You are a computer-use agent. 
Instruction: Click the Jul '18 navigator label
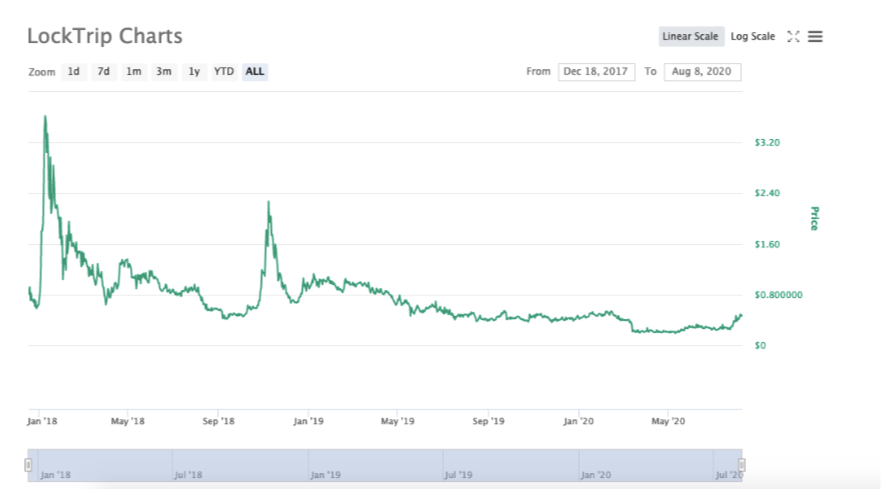pos(189,475)
